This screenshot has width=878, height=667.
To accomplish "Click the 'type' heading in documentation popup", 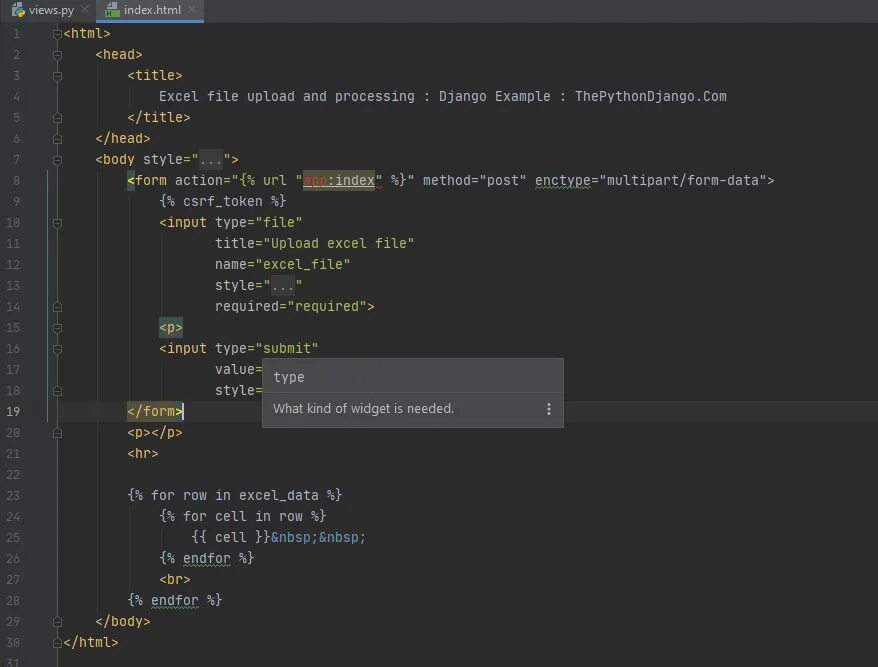I will coord(289,377).
